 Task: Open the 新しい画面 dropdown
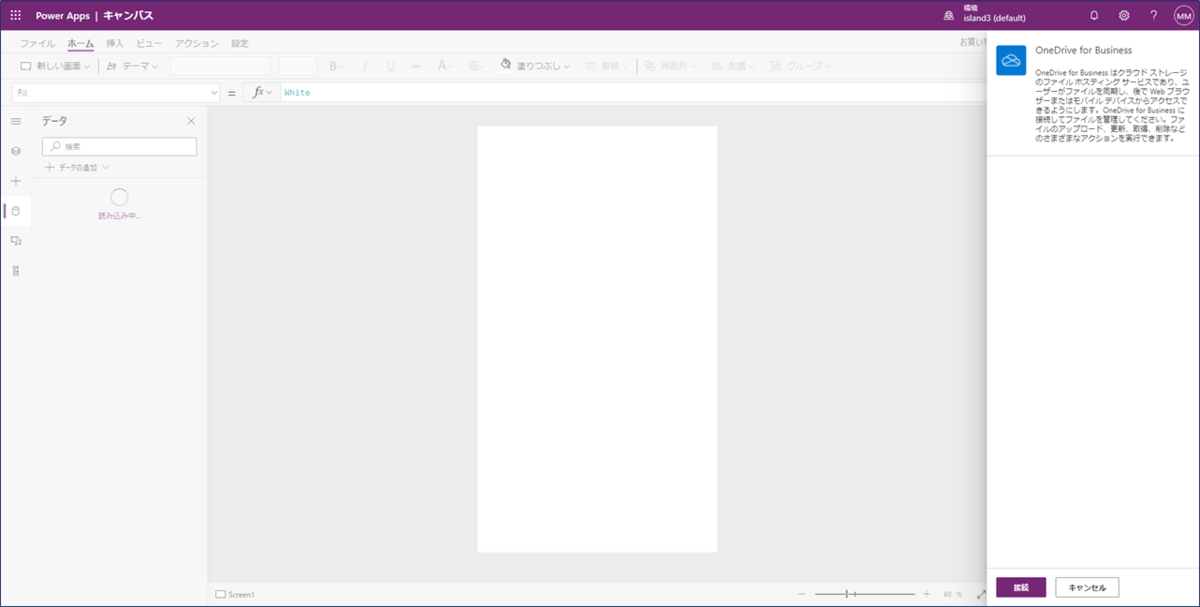[55, 66]
